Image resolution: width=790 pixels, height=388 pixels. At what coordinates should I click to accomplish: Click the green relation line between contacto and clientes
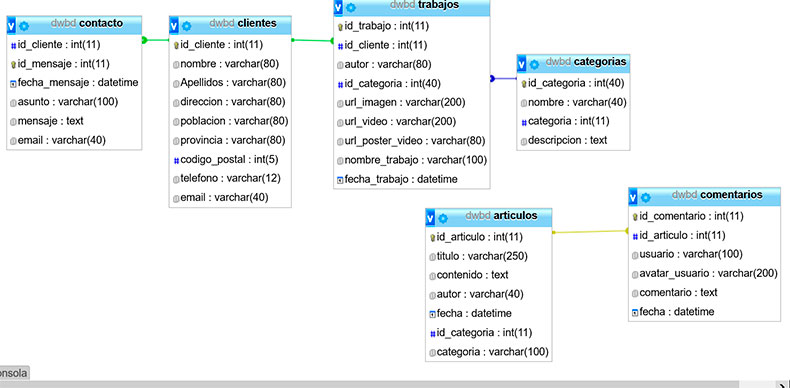click(x=157, y=40)
